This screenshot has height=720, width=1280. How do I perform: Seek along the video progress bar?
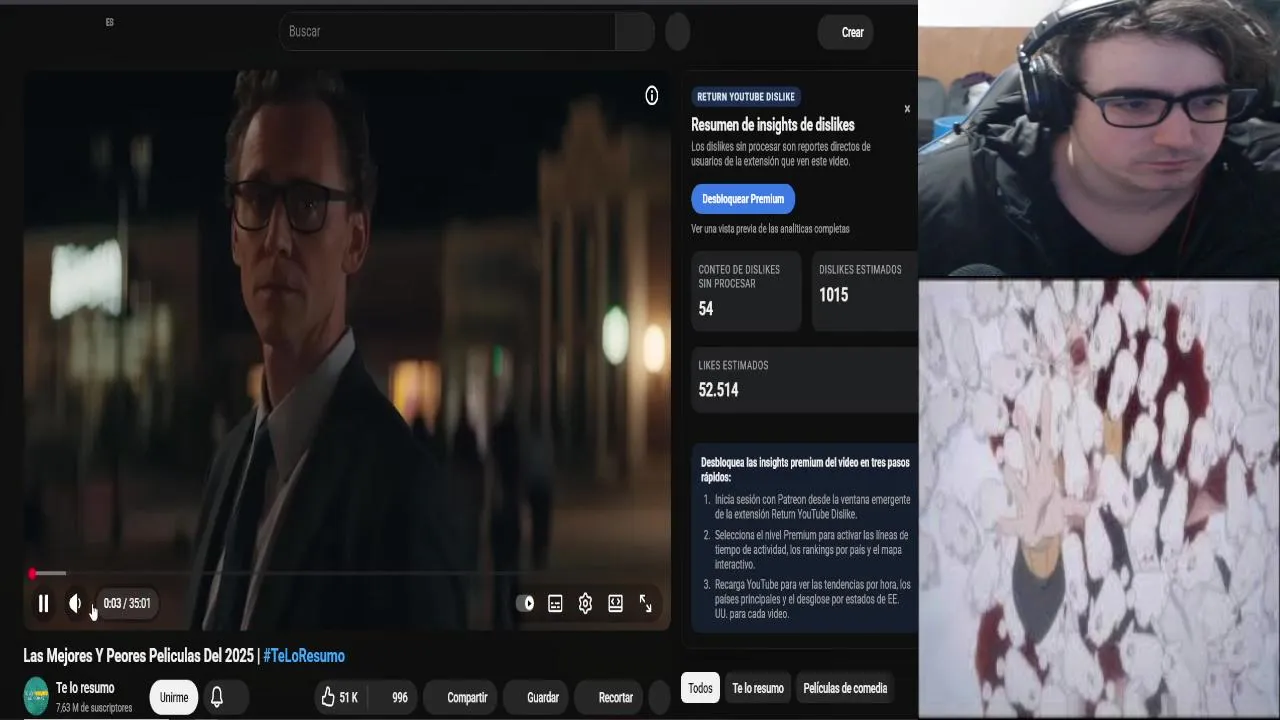[347, 573]
